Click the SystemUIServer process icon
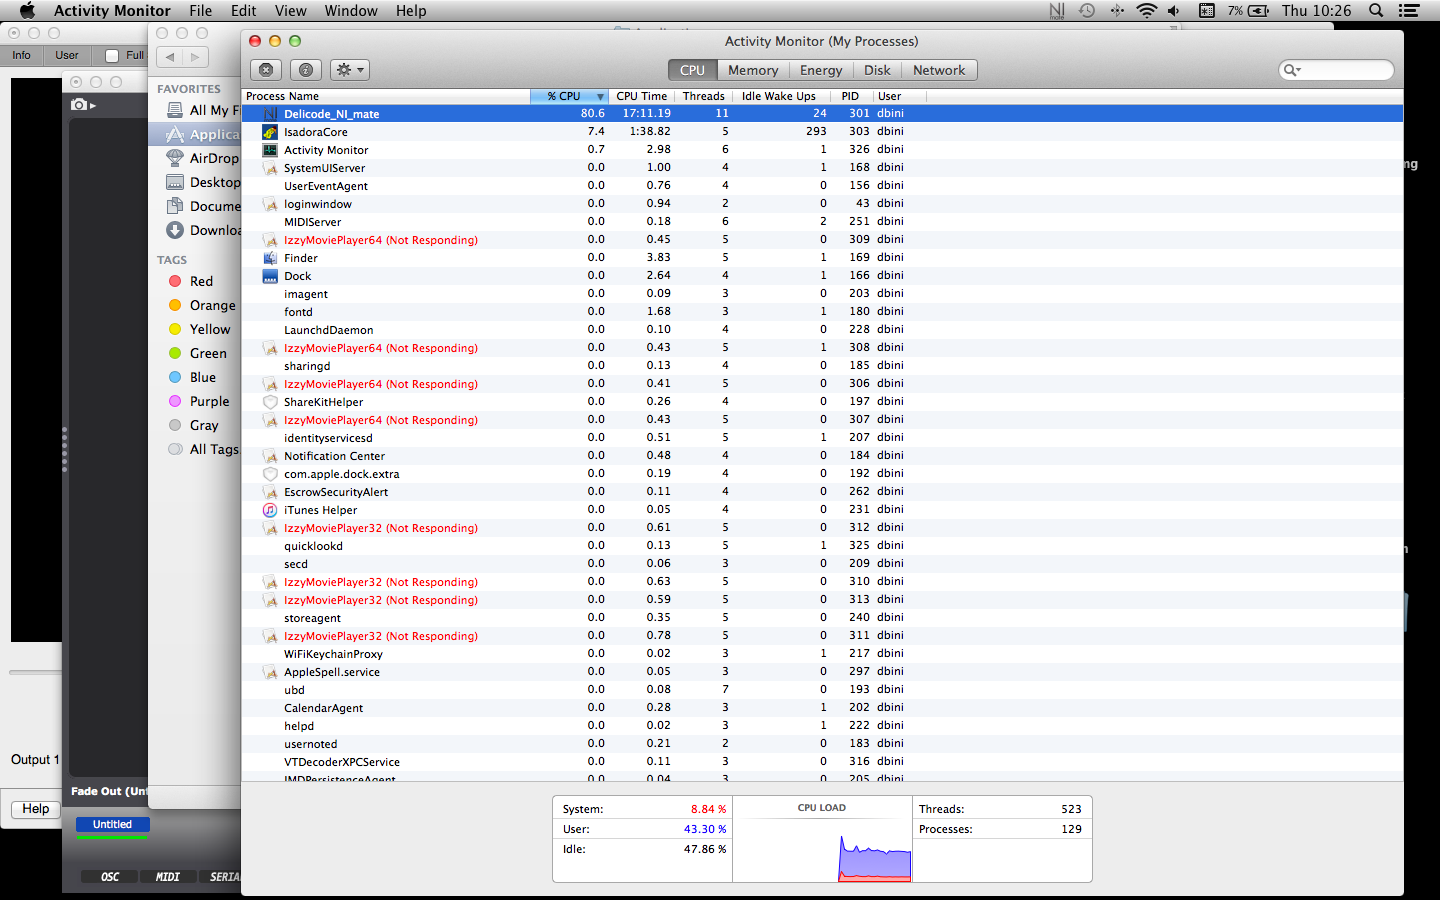The height and width of the screenshot is (900, 1440). point(270,168)
